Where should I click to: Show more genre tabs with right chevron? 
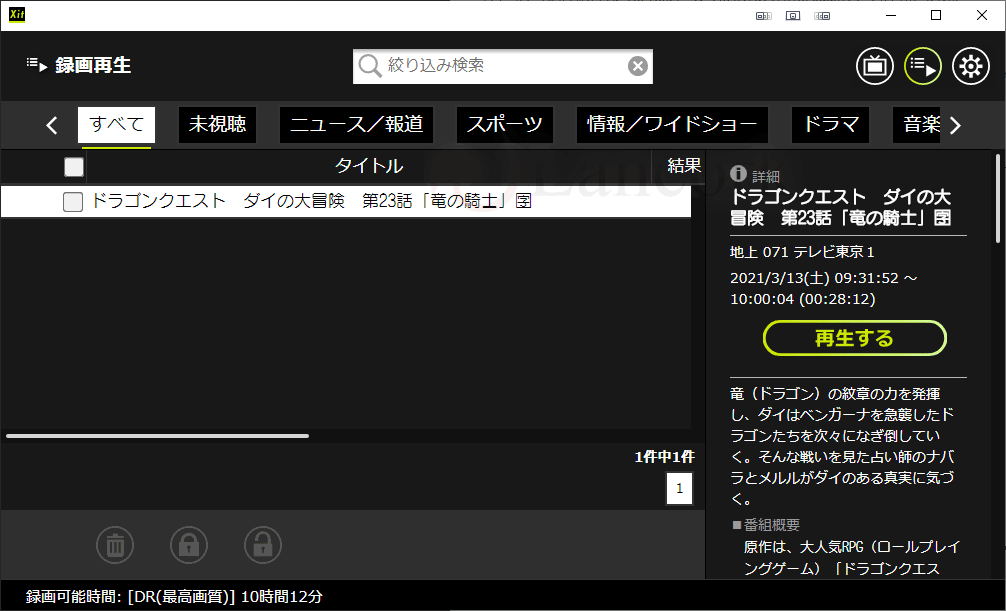[x=955, y=125]
